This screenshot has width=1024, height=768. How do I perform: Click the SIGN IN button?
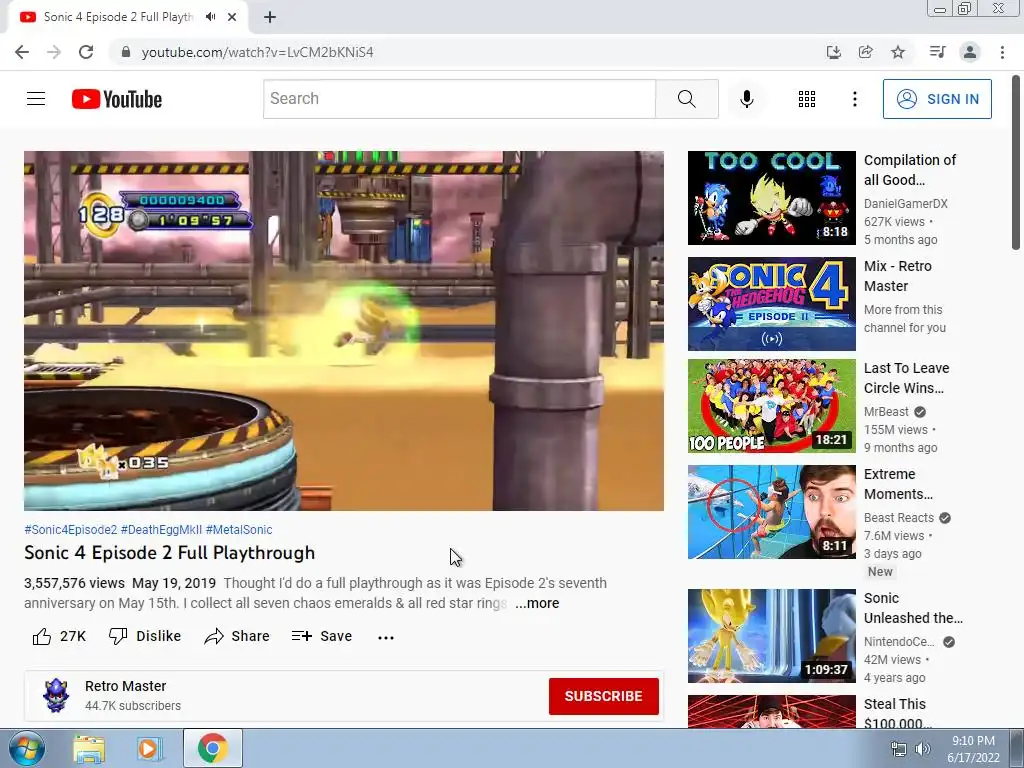pyautogui.click(x=937, y=99)
